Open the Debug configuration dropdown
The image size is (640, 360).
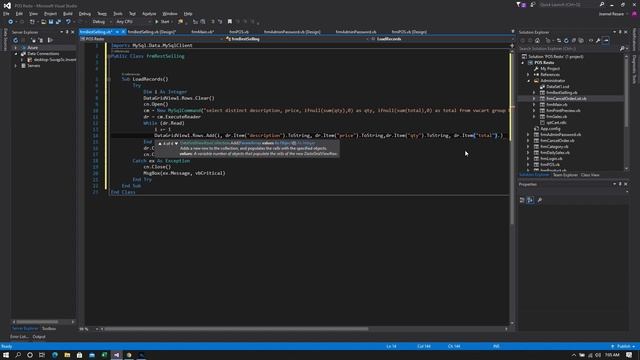(x=102, y=22)
